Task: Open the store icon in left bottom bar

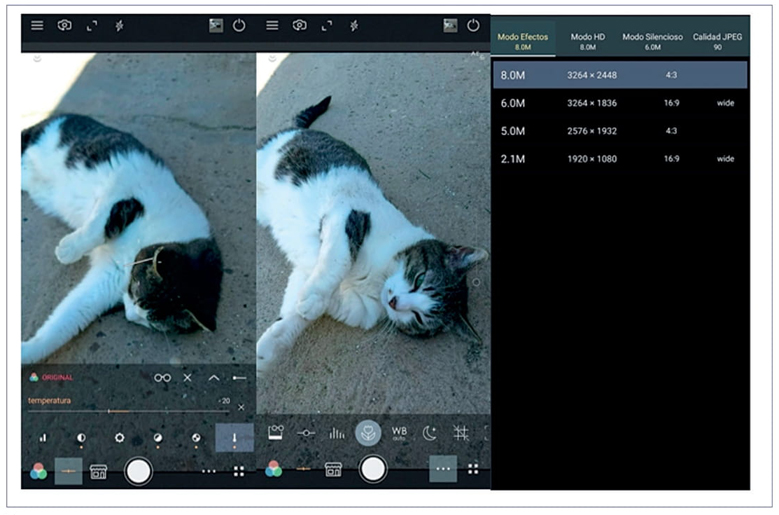Action: (x=98, y=470)
